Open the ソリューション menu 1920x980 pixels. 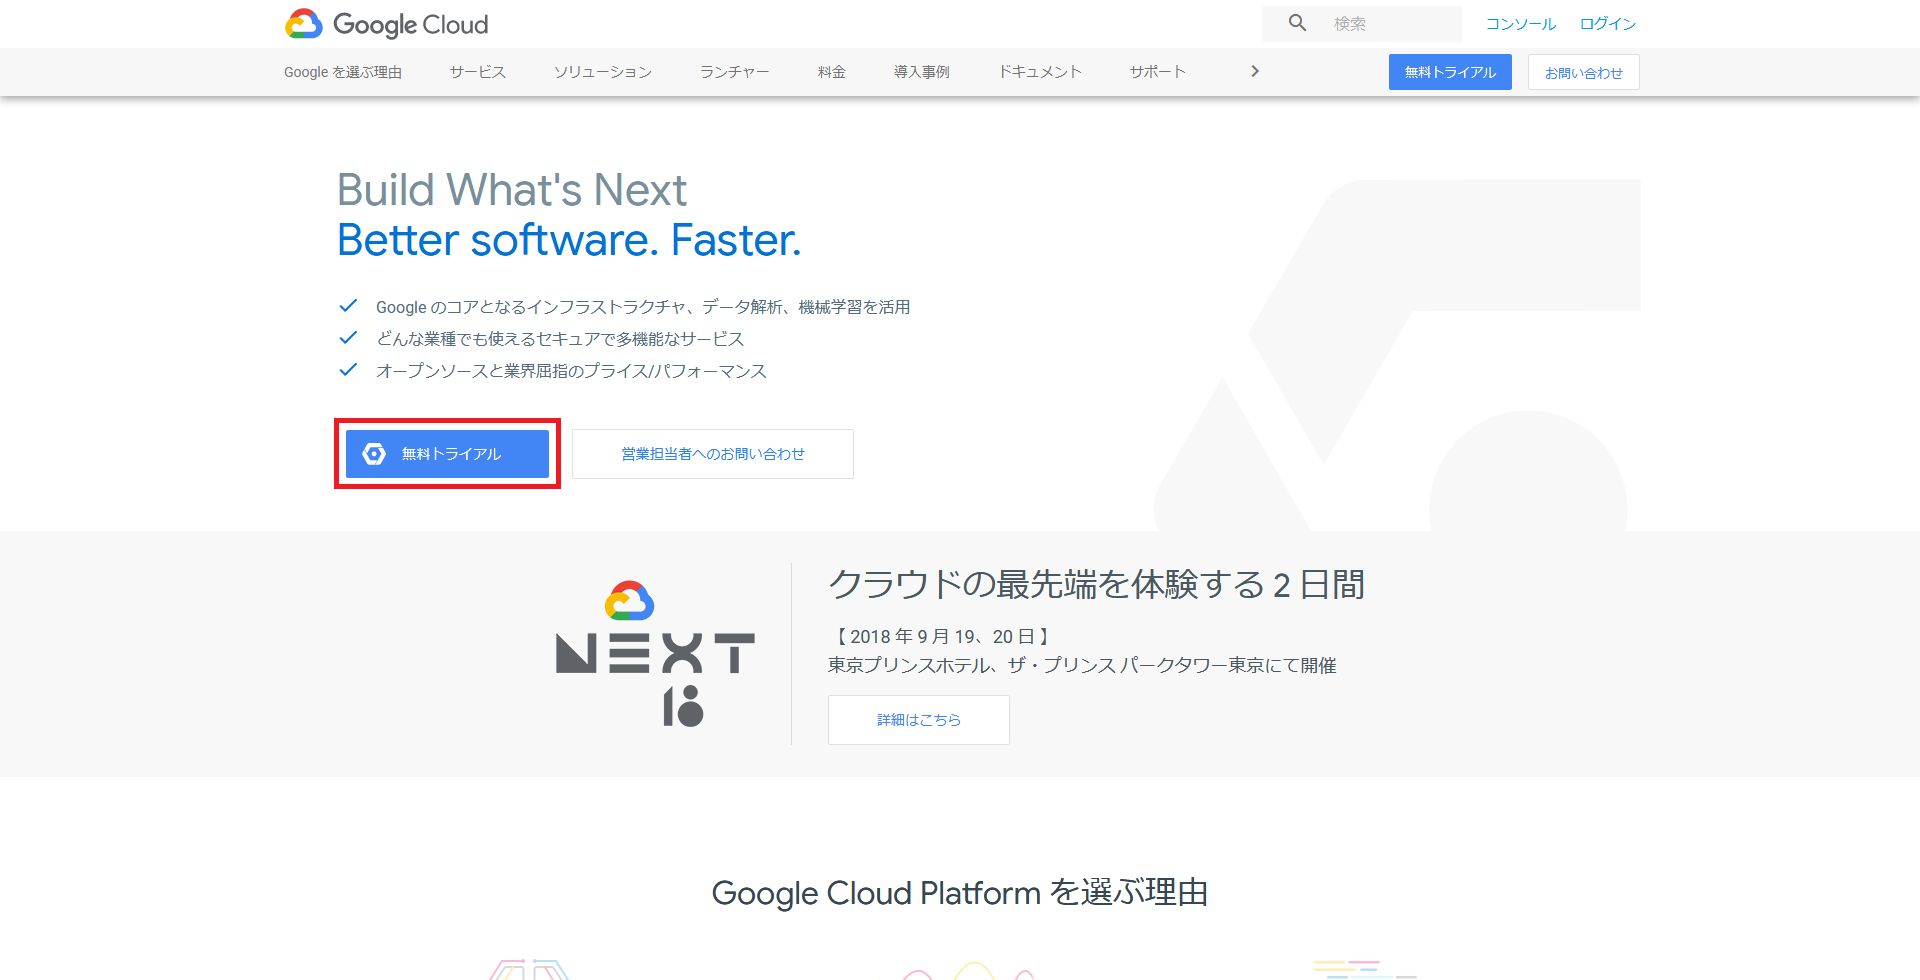tap(603, 72)
